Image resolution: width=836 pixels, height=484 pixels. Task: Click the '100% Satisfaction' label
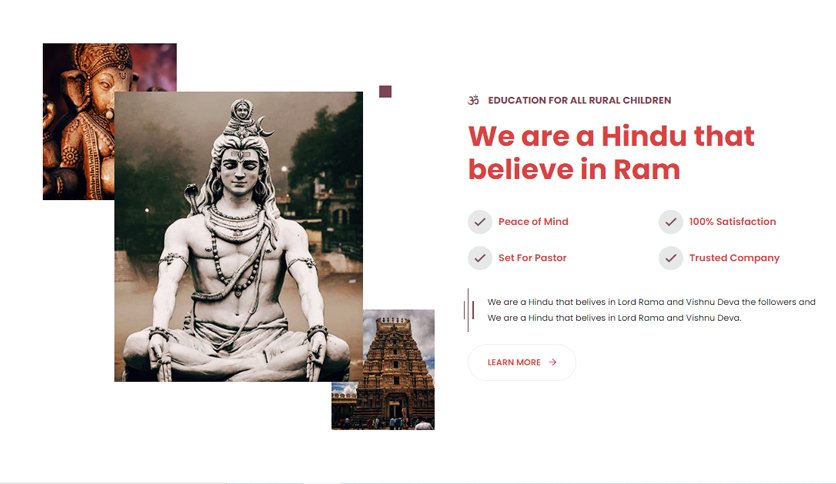pyautogui.click(x=733, y=222)
